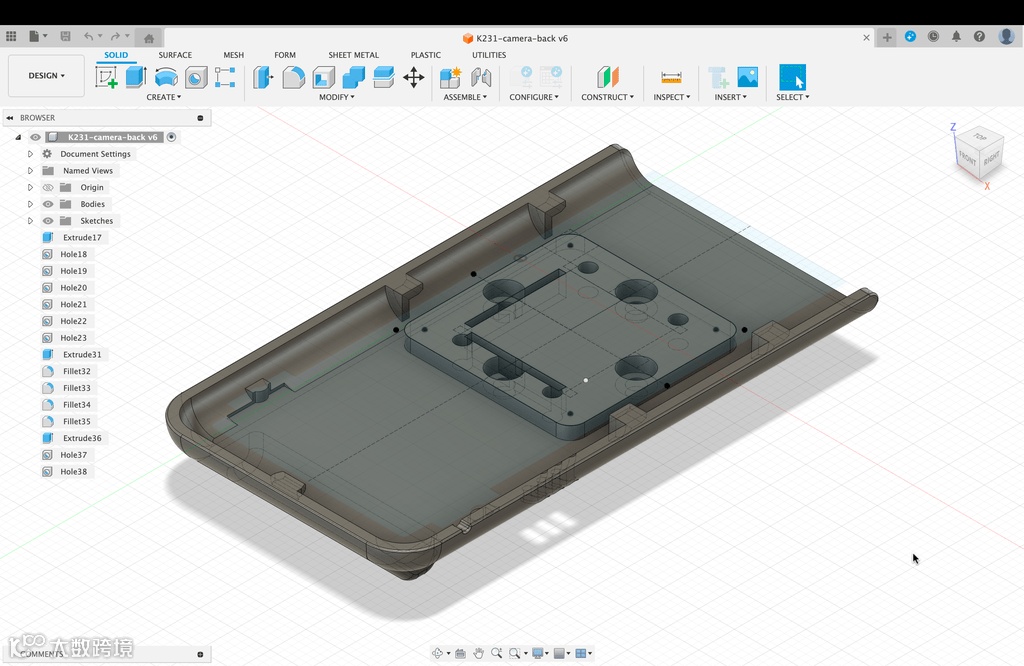Image resolution: width=1024 pixels, height=666 pixels.
Task: Expand Named Views folder
Action: coord(30,170)
